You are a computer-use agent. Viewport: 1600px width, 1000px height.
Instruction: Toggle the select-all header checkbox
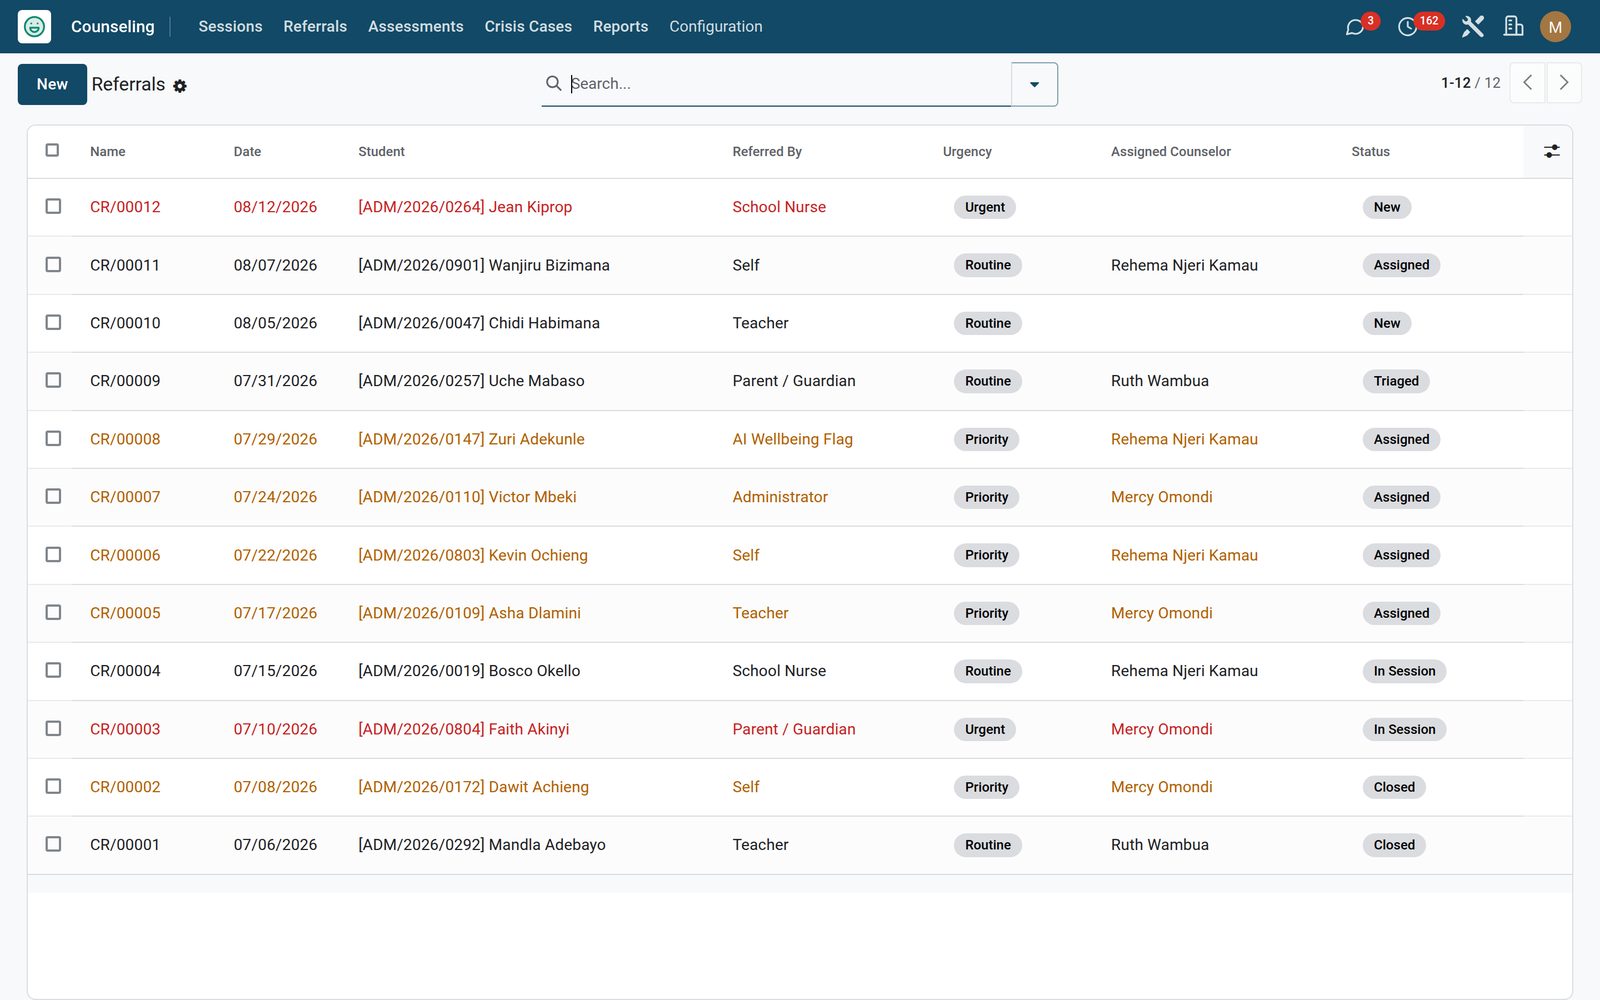pos(53,150)
